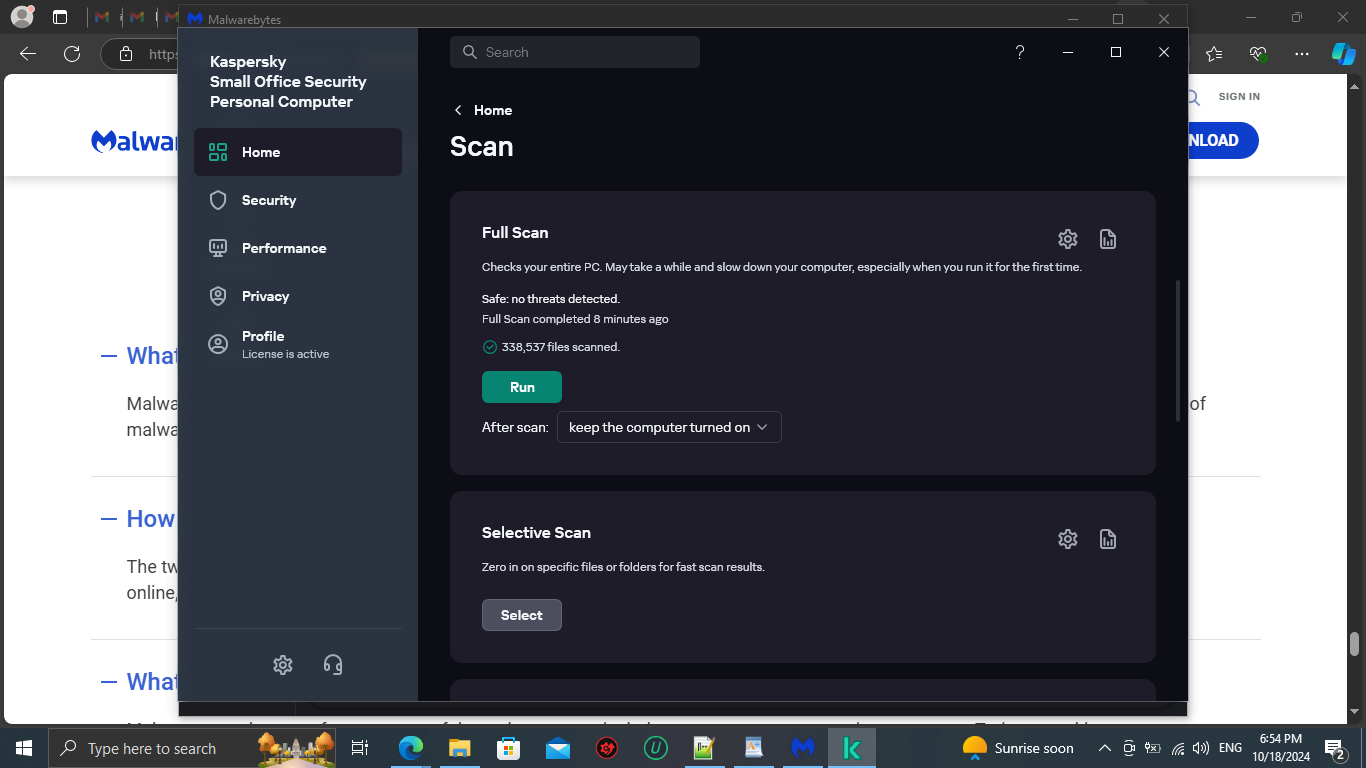Viewport: 1366px width, 768px height.
Task: Open Edge more options ellipsis
Action: pyautogui.click(x=1301, y=54)
